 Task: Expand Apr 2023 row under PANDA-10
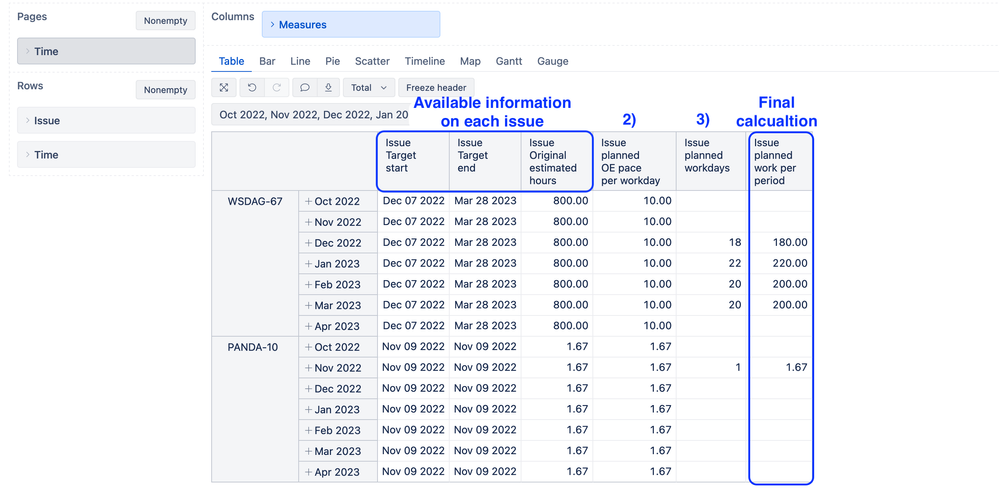click(308, 472)
